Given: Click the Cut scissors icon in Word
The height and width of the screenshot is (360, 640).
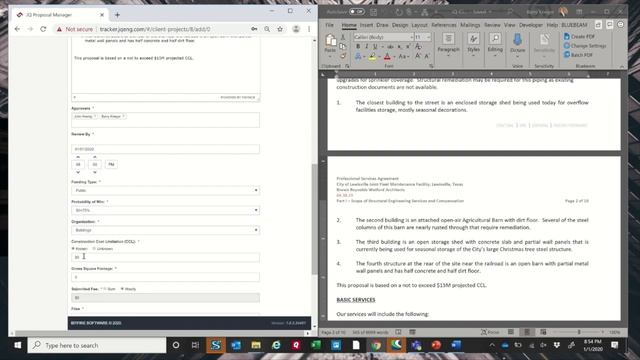Looking at the screenshot, I should [x=343, y=37].
